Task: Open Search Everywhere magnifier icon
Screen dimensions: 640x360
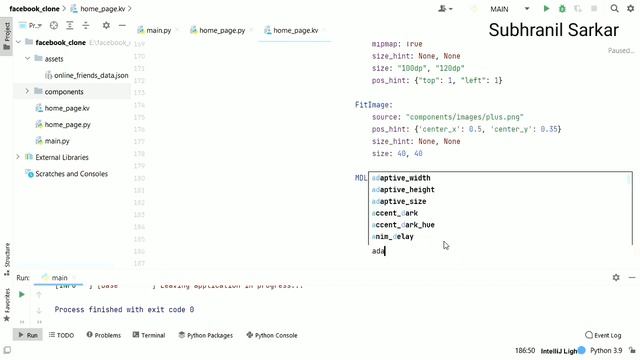Action: click(x=614, y=9)
